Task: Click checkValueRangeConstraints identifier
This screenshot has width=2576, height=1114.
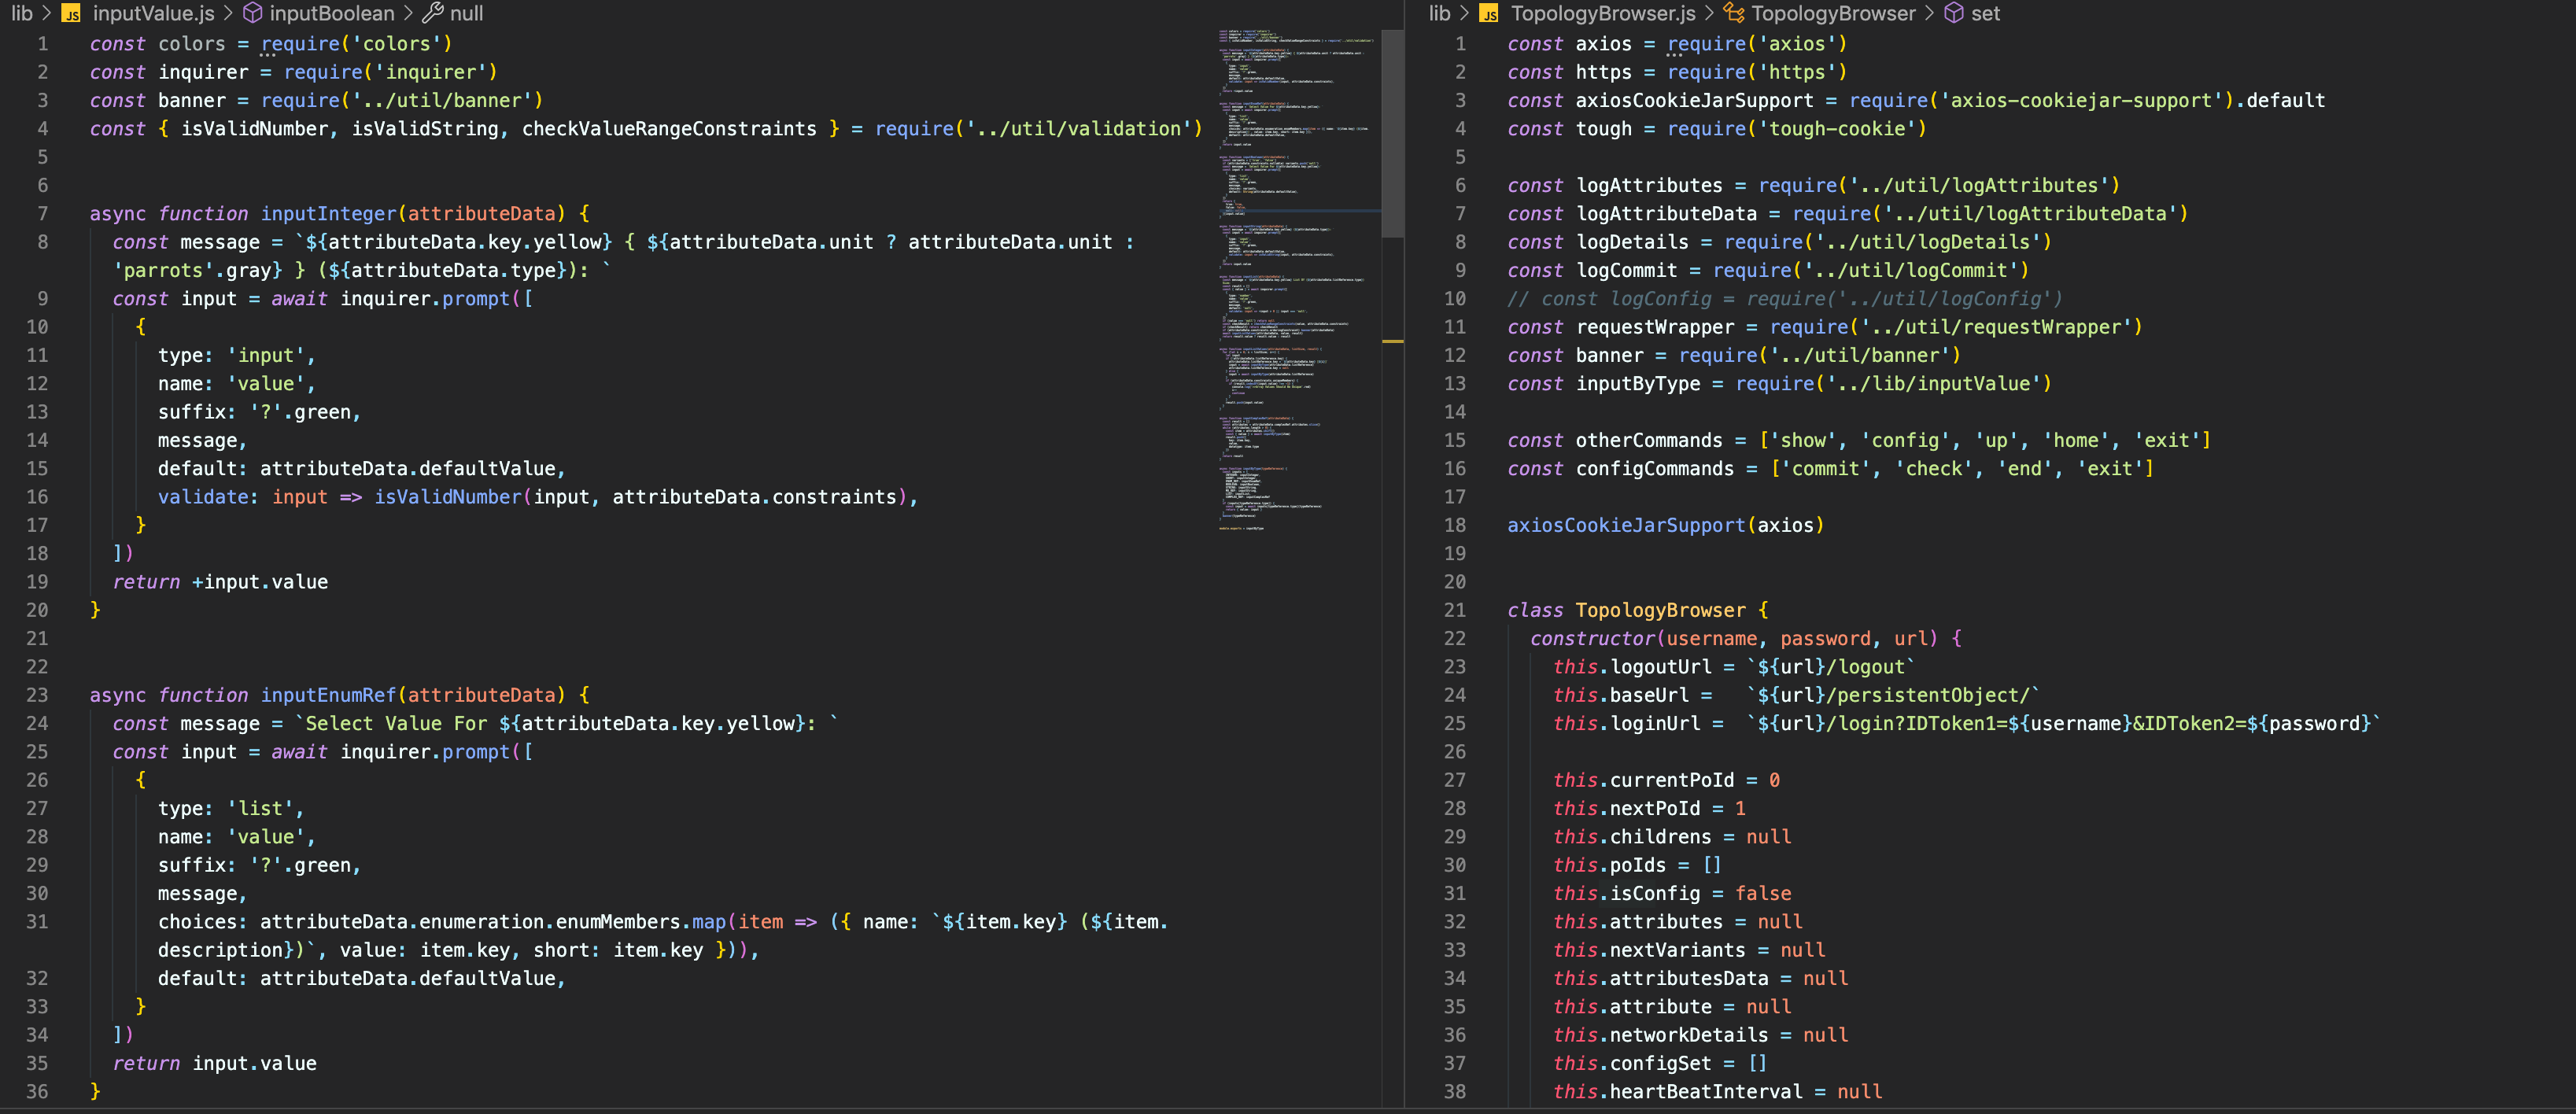Action: [x=669, y=128]
